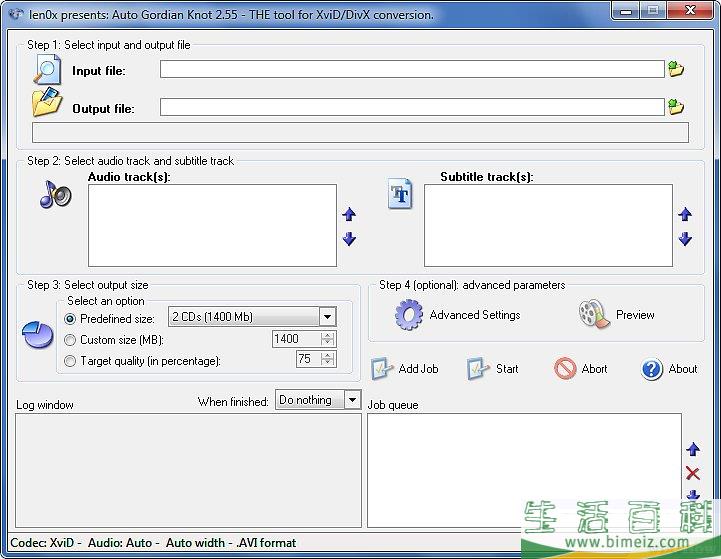
Task: Increase the custom size 1400 spinner
Action: (328, 336)
